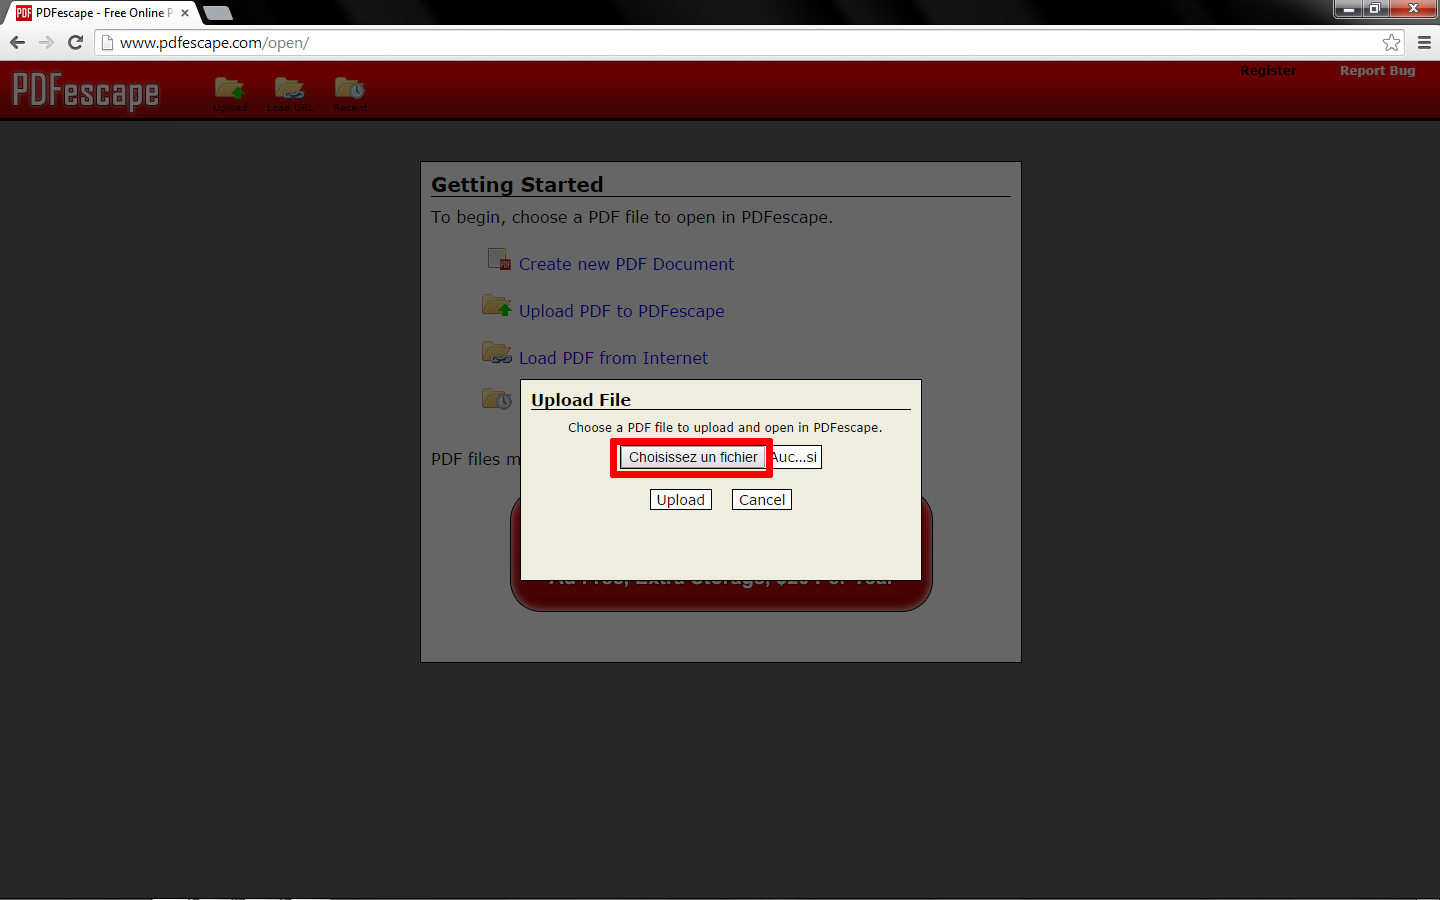Close the PDFescape browser tab
The image size is (1440, 900).
(185, 13)
